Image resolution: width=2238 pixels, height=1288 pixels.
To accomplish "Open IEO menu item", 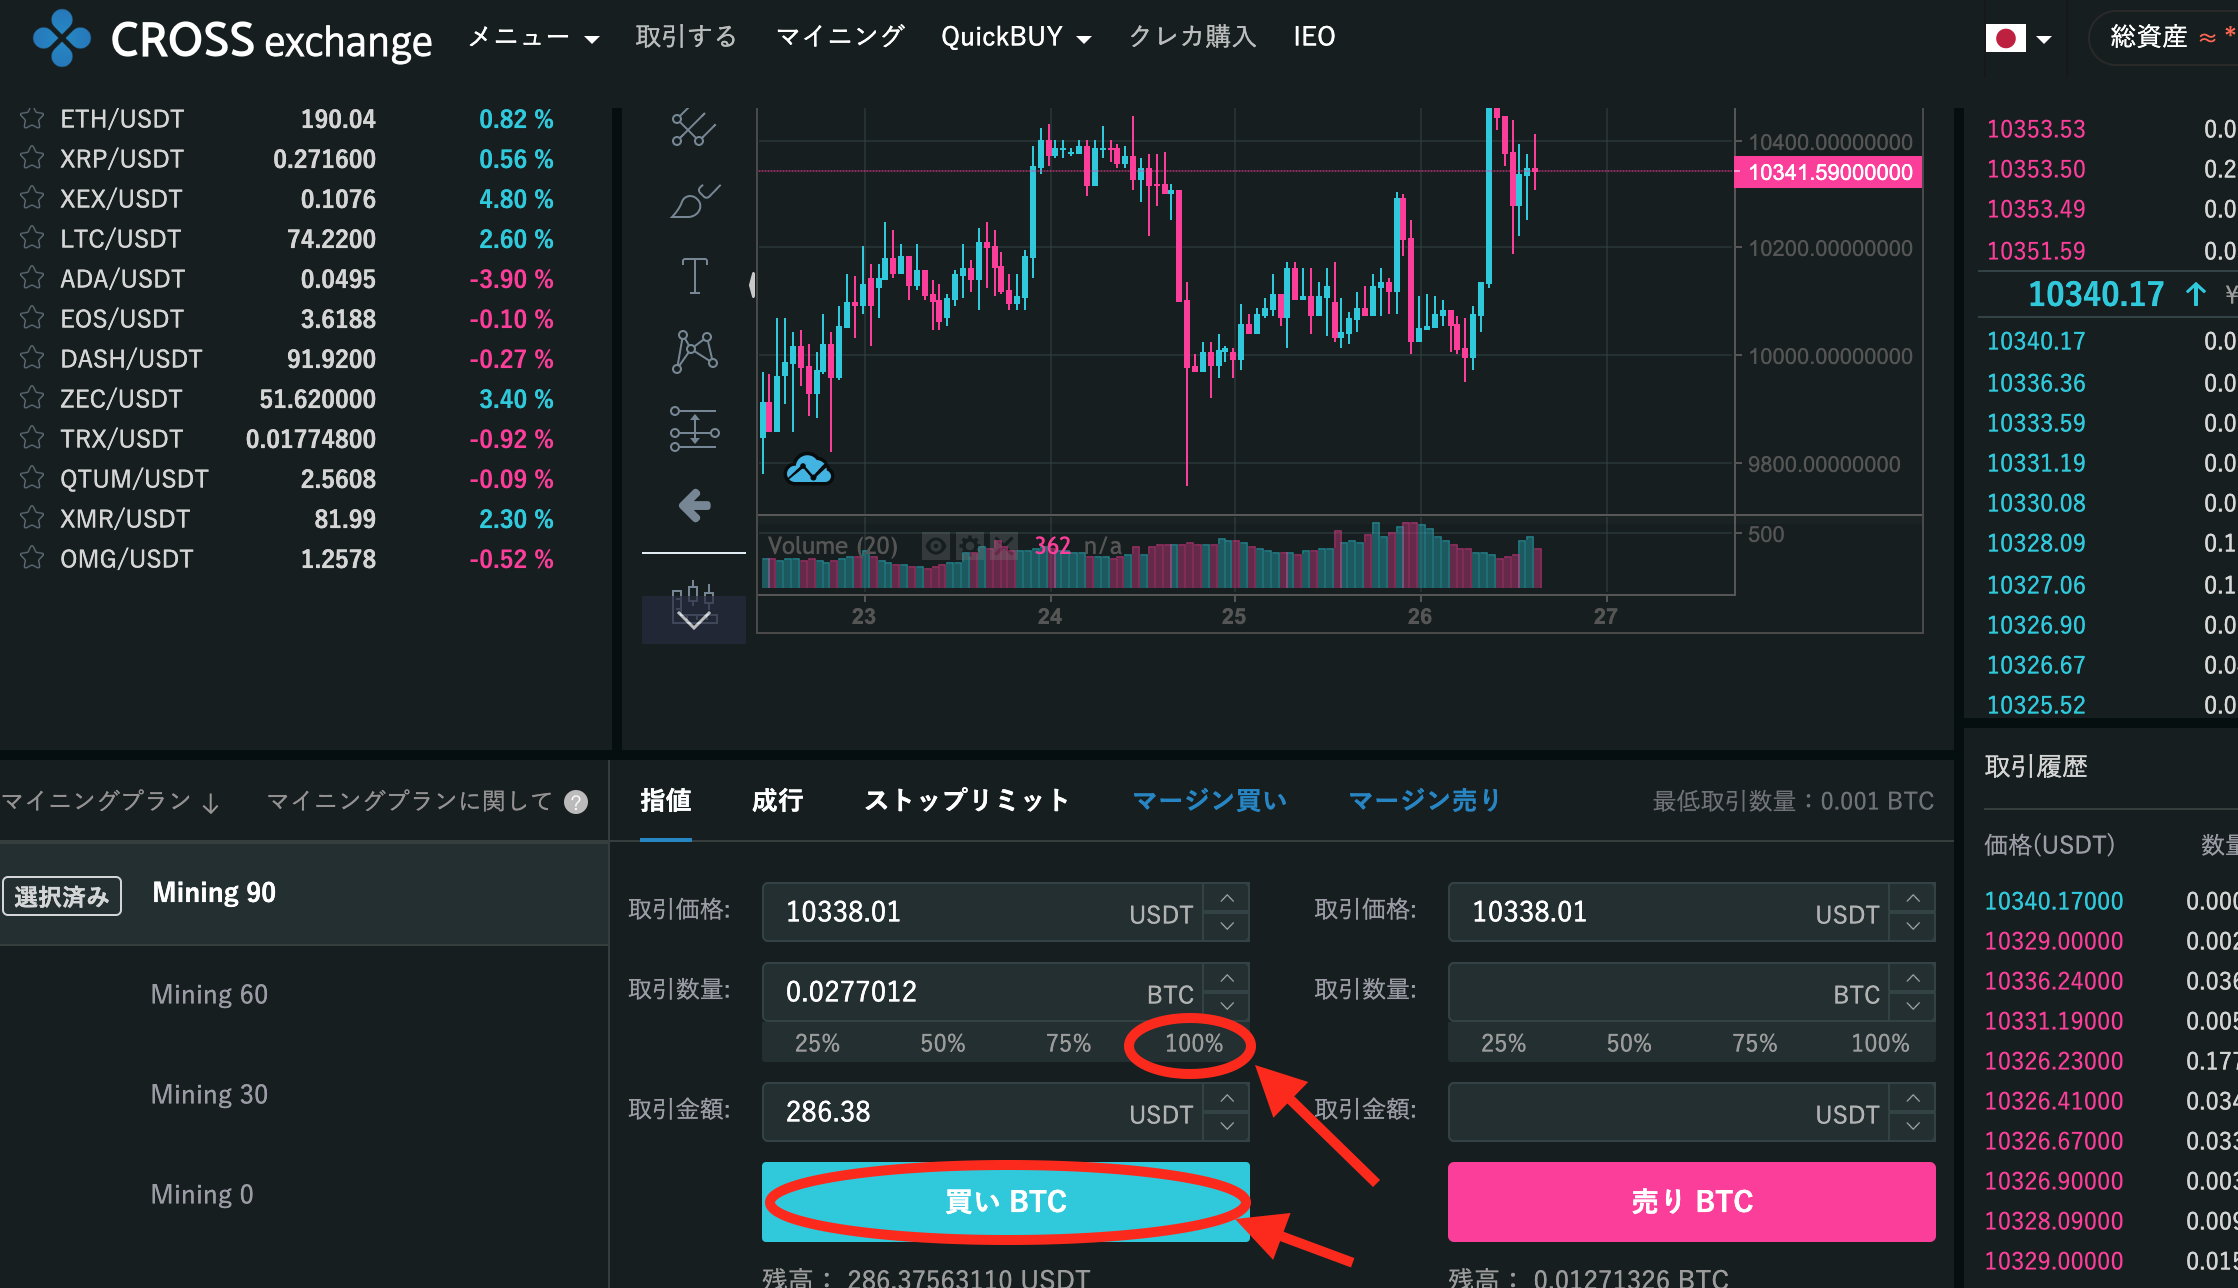I will pos(1314,37).
